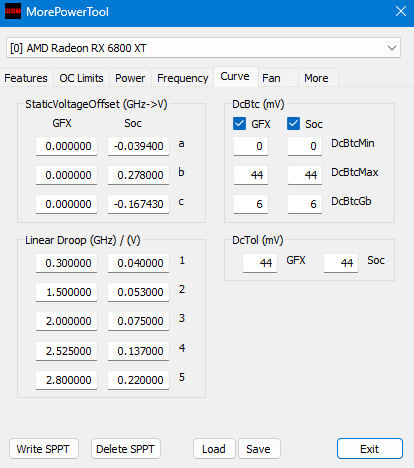
Task: Edit the GFX StaticVoltageOffset c field
Action: coord(66,204)
